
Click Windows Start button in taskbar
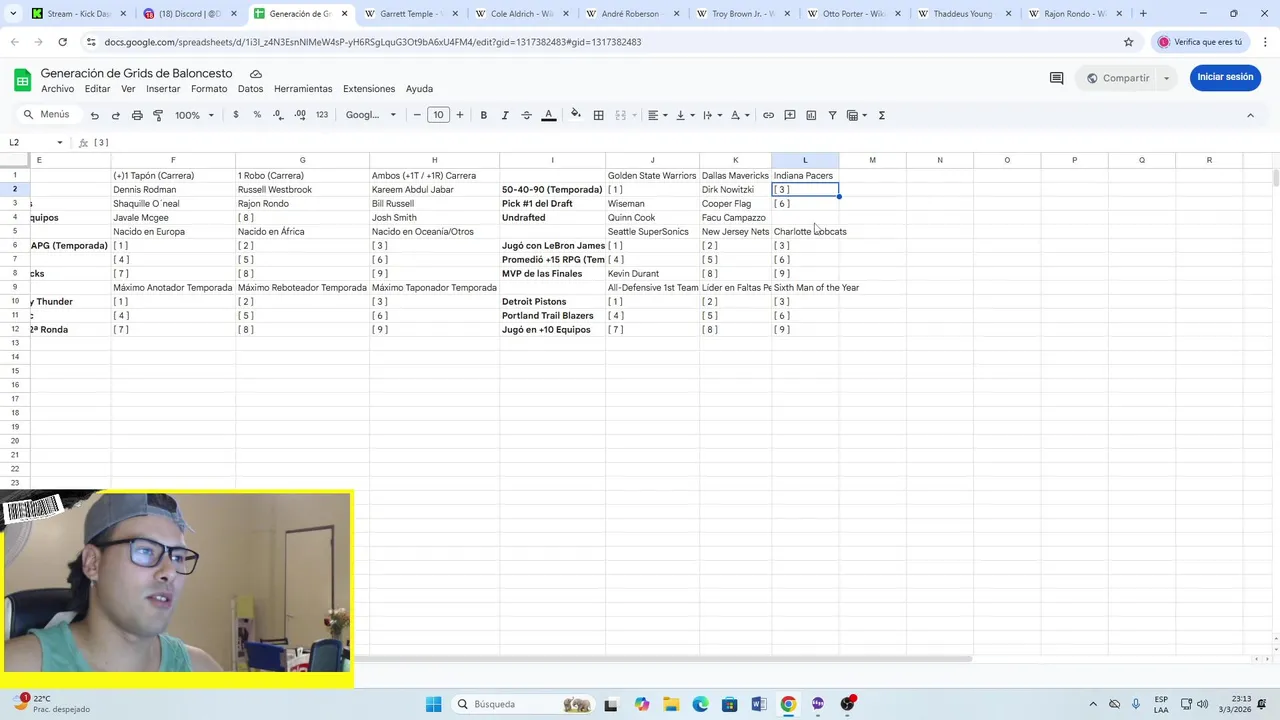(x=433, y=704)
